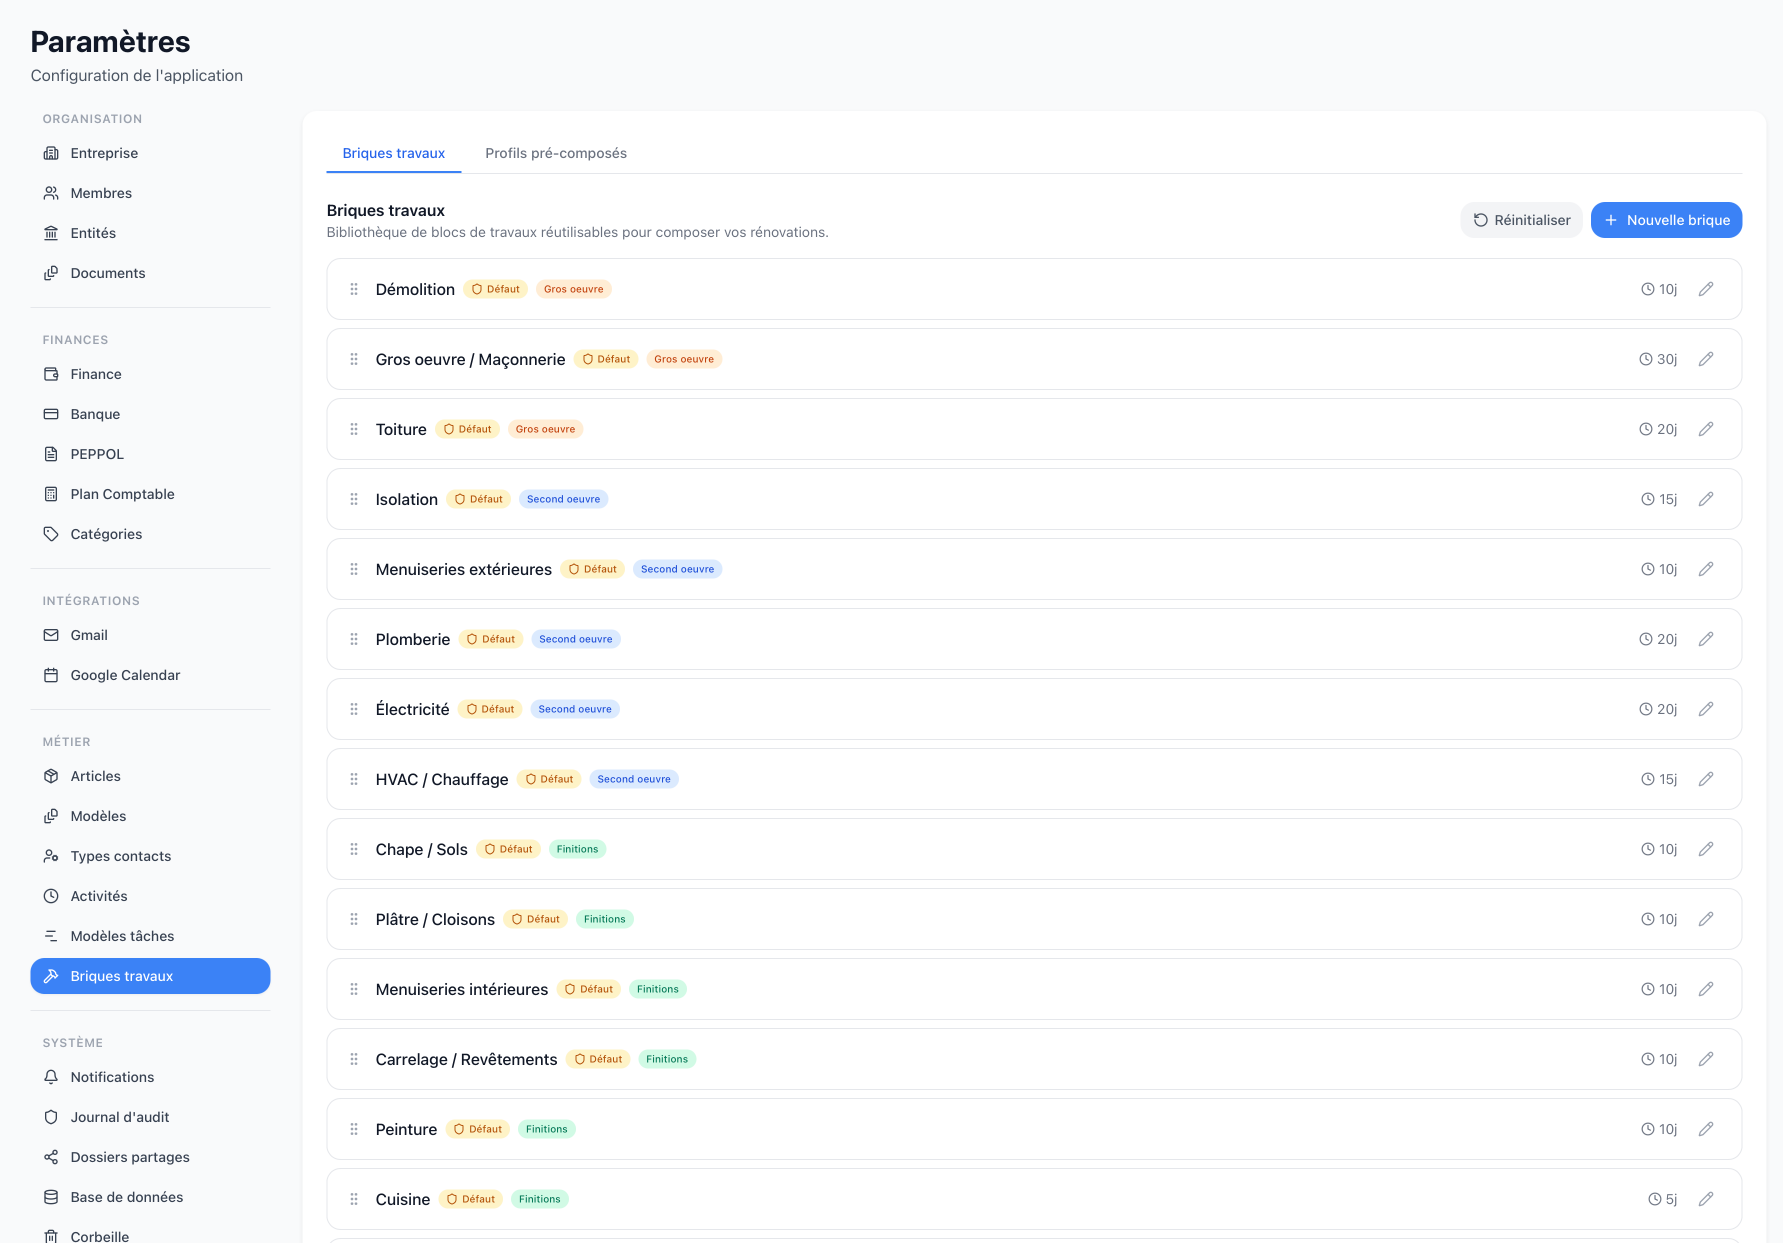Open the PEPPOL page
The height and width of the screenshot is (1243, 1783).
(x=150, y=454)
